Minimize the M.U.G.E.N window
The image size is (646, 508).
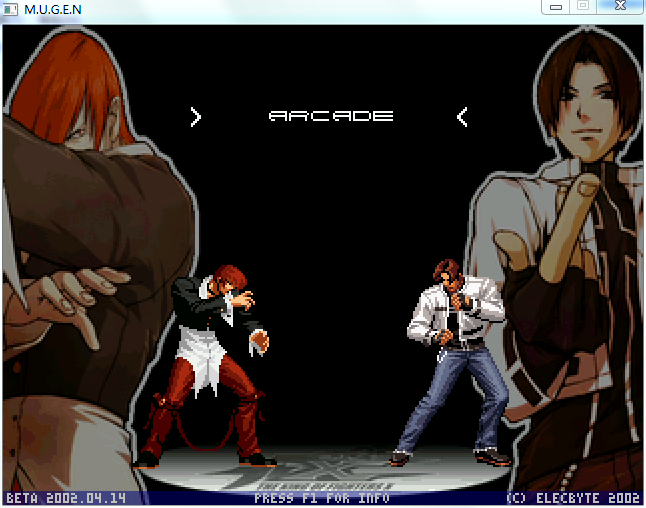[x=555, y=7]
